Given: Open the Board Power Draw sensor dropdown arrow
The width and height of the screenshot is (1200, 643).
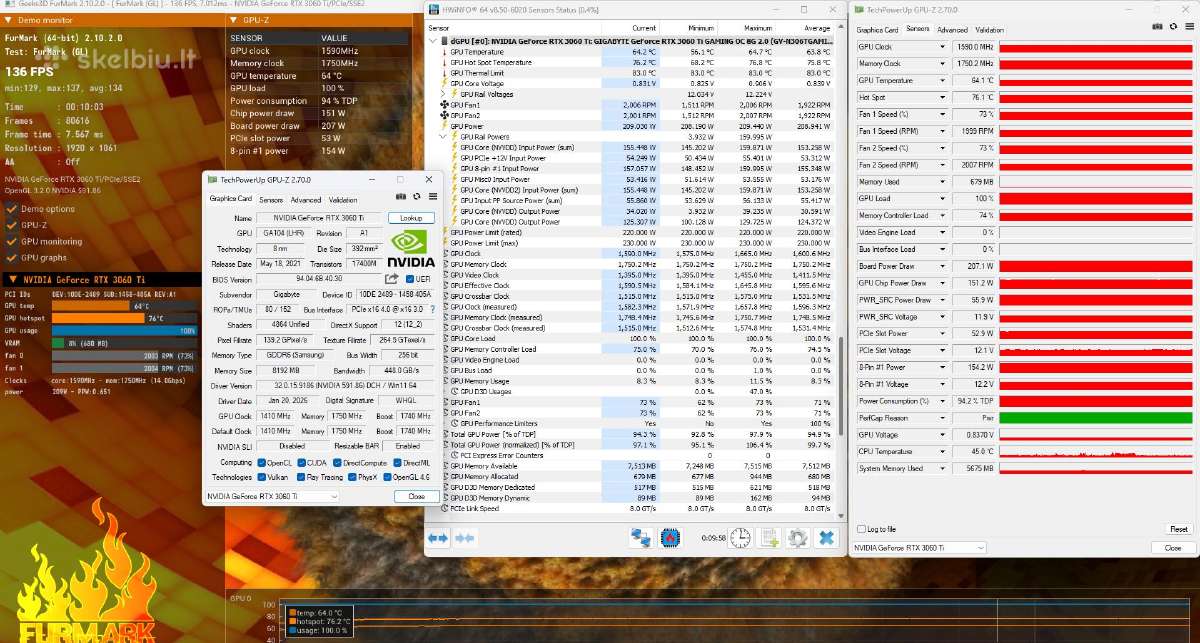Looking at the screenshot, I should (x=942, y=266).
